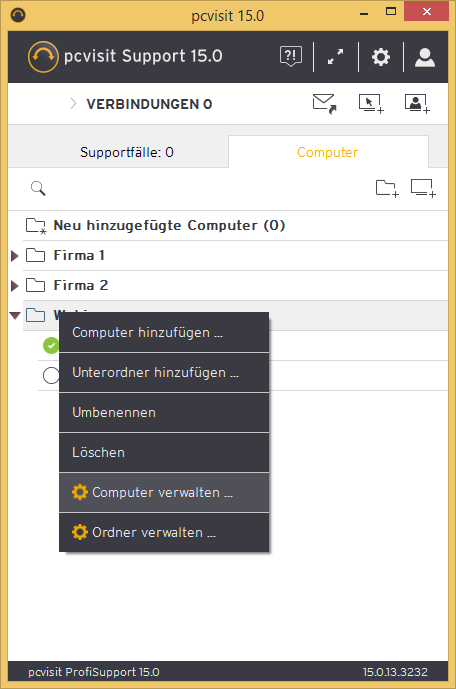Expand the Firma 2 folder arrow

[x=15, y=286]
